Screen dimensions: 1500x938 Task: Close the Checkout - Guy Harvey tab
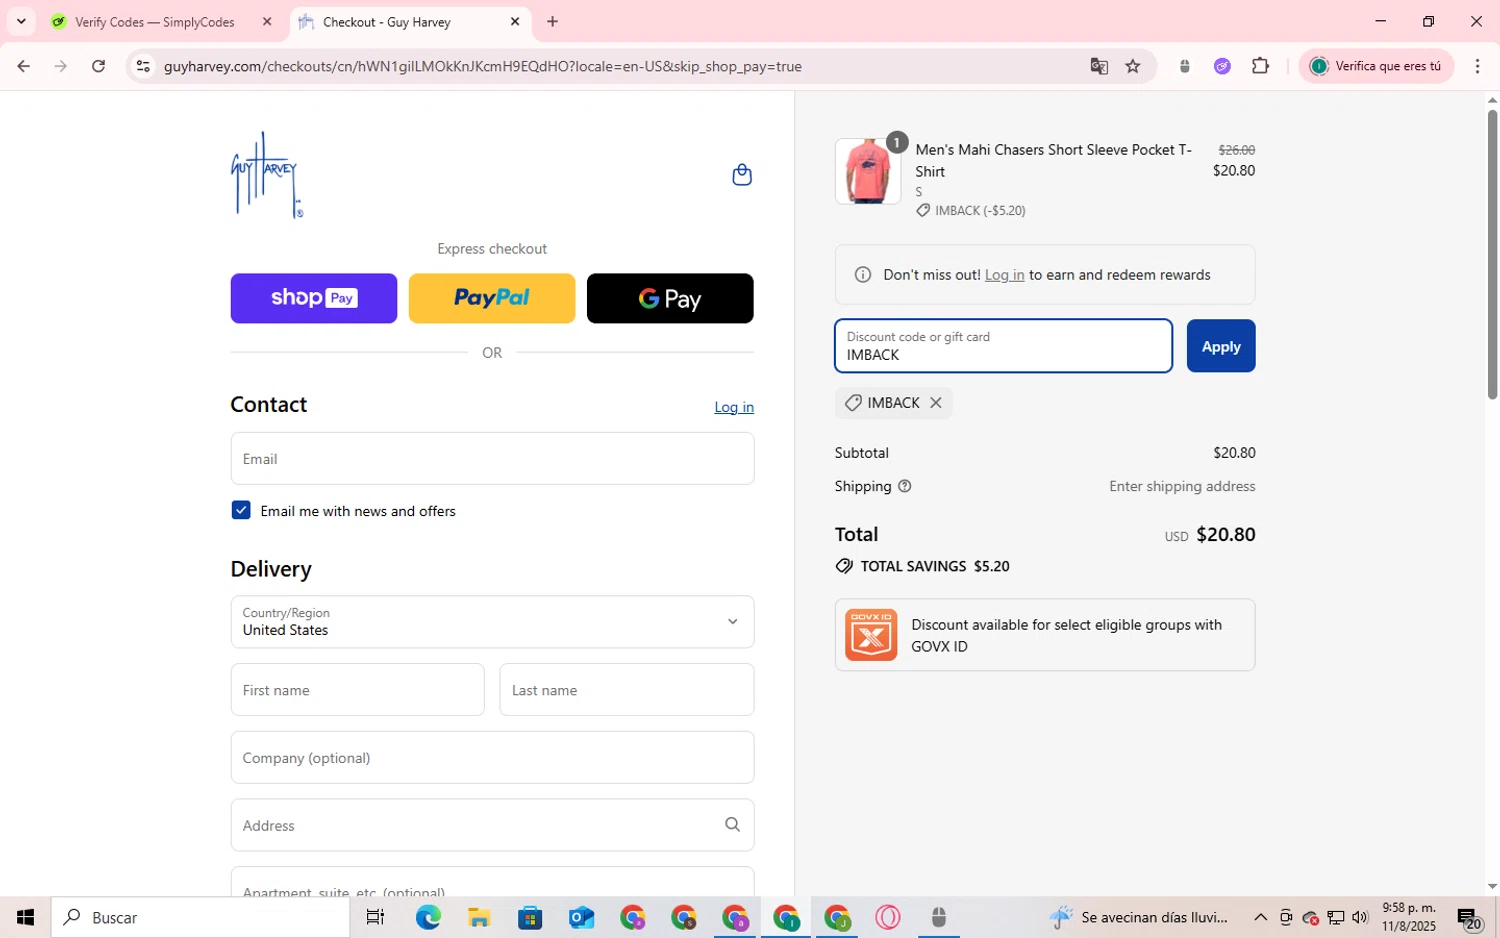(515, 21)
